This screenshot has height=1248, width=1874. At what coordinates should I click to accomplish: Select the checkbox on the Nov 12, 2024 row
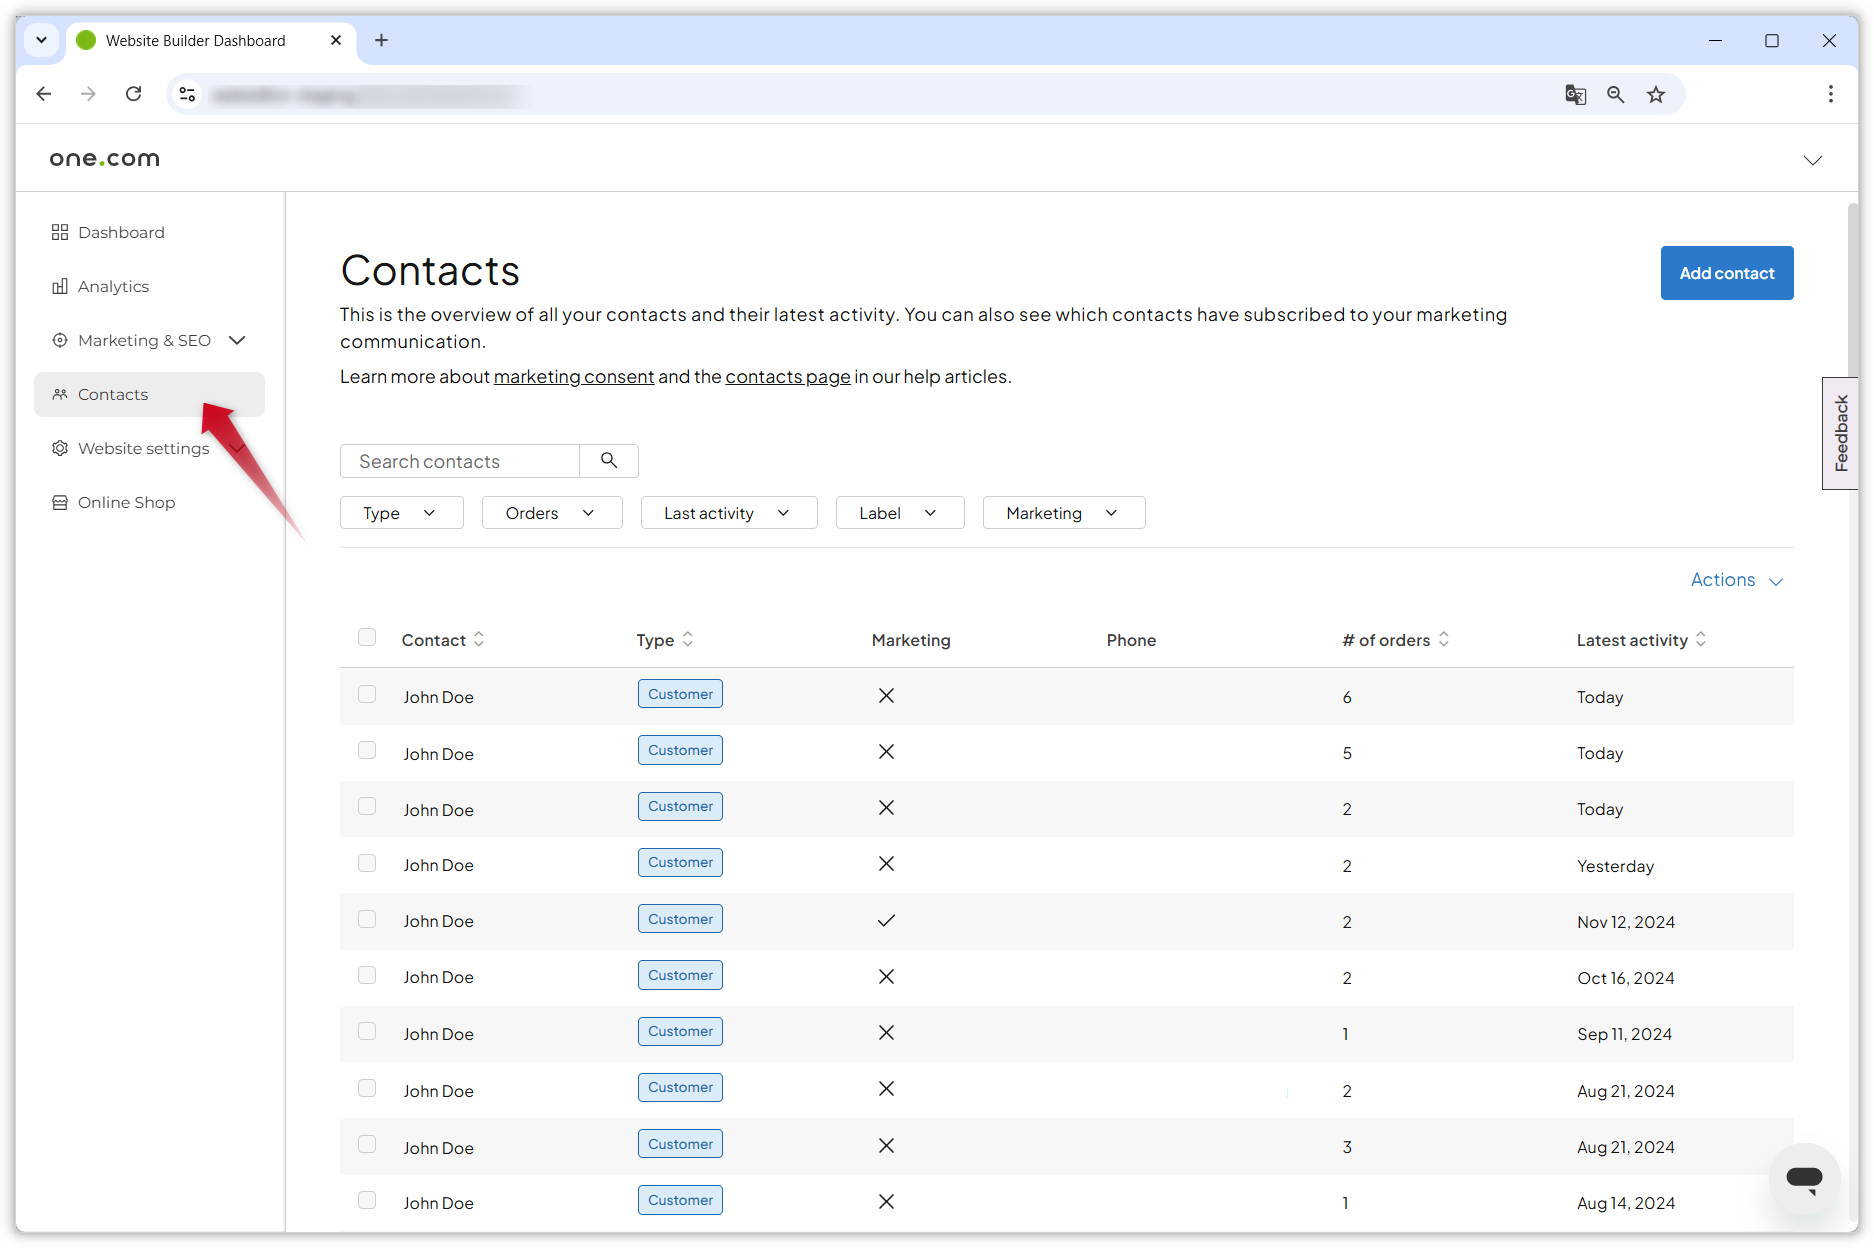click(x=367, y=919)
